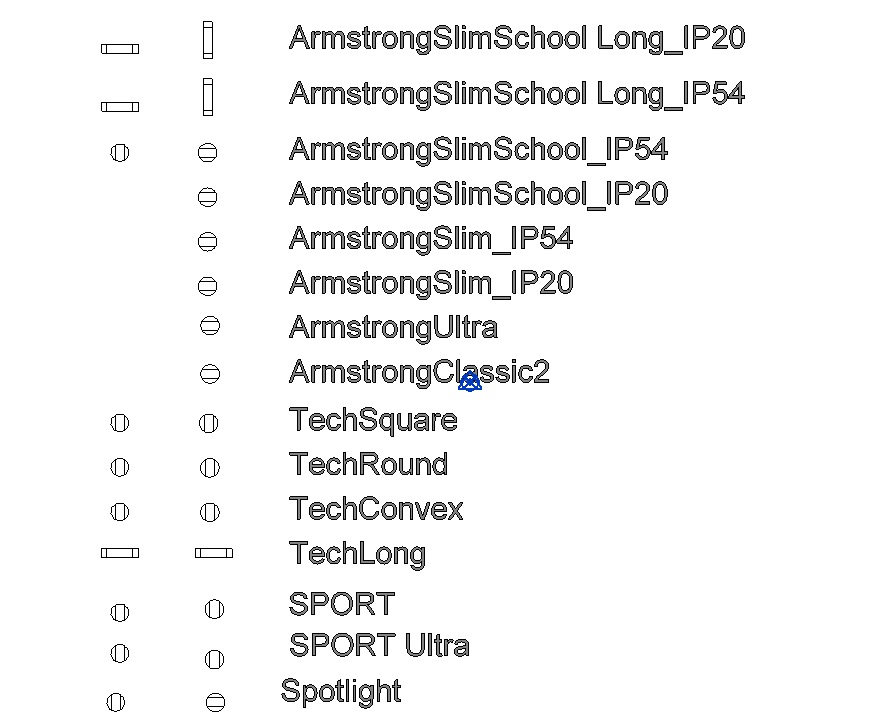Select the blue snap marker on ArmstrongClassic2

pos(470,382)
